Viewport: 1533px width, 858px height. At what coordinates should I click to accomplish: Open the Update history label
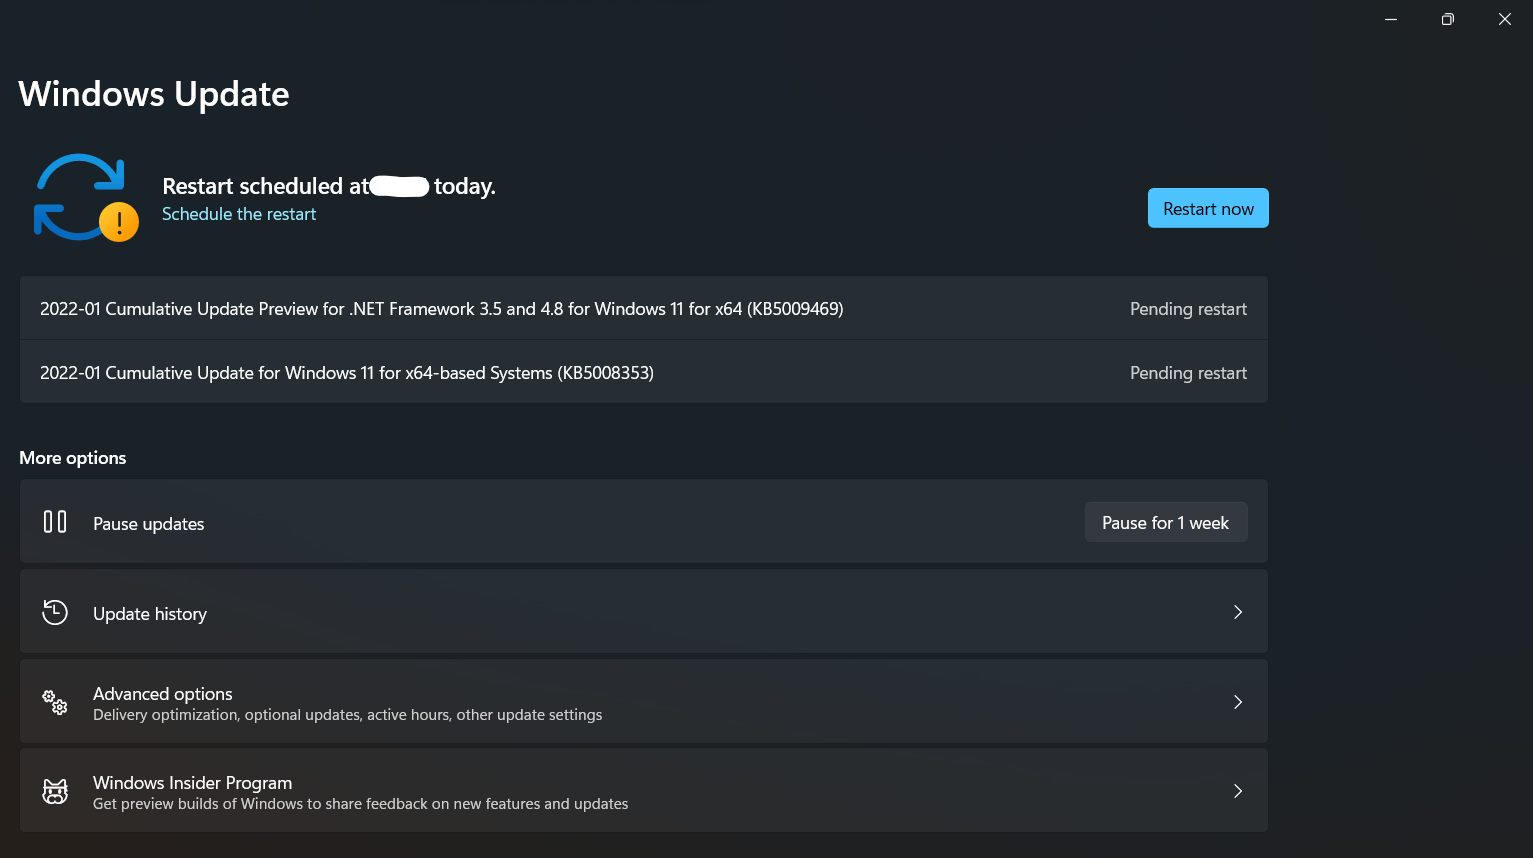tap(150, 614)
